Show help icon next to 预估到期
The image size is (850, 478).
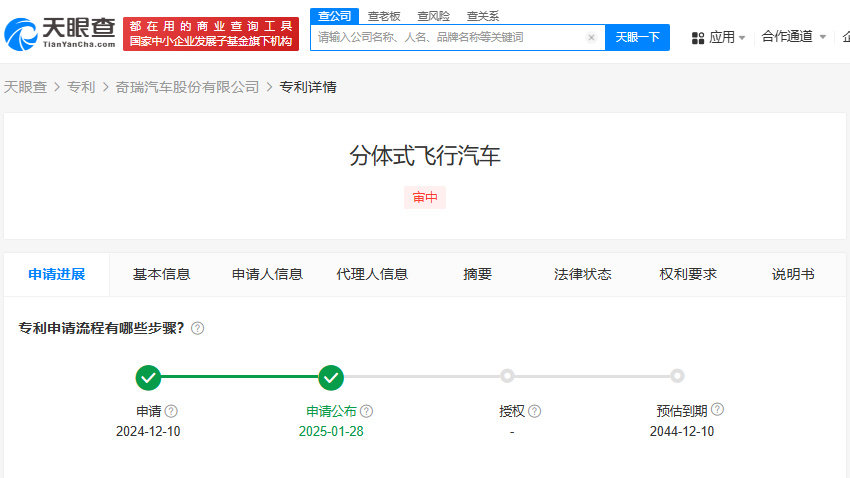(x=717, y=410)
